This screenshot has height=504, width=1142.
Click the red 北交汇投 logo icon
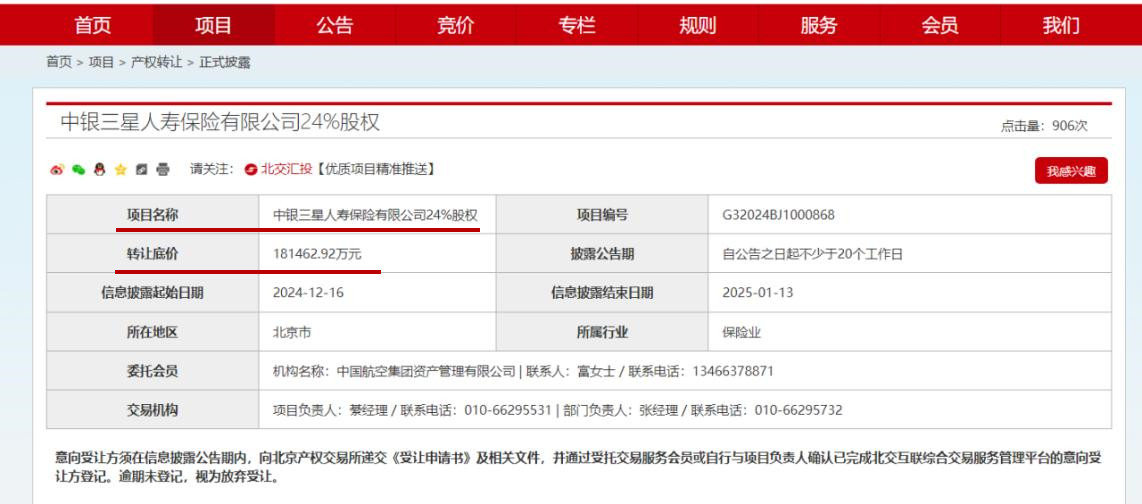(252, 169)
